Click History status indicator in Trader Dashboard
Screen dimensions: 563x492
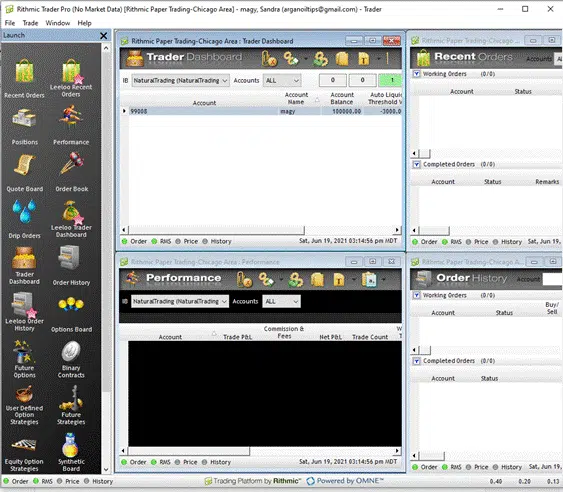(x=217, y=241)
